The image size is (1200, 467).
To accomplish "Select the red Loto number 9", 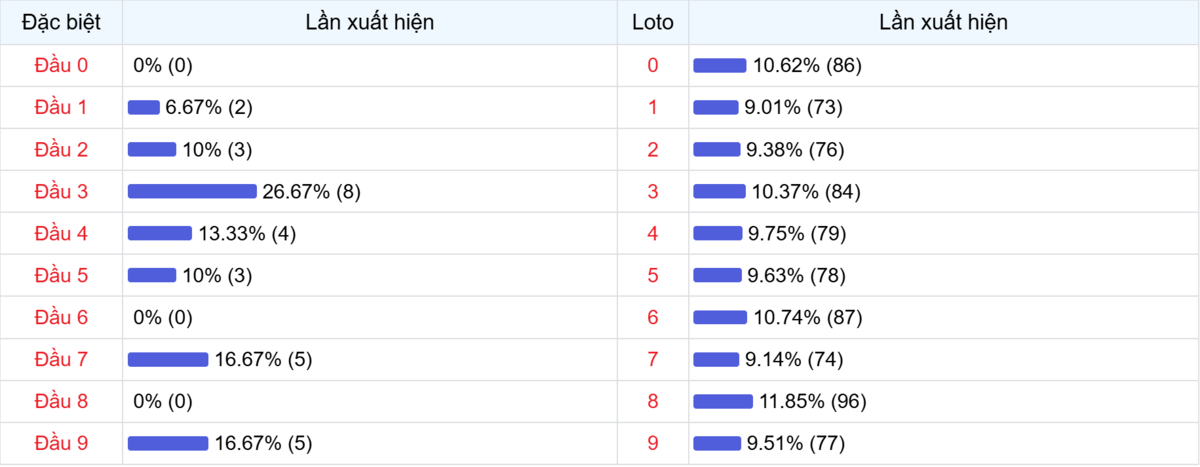I will point(653,443).
